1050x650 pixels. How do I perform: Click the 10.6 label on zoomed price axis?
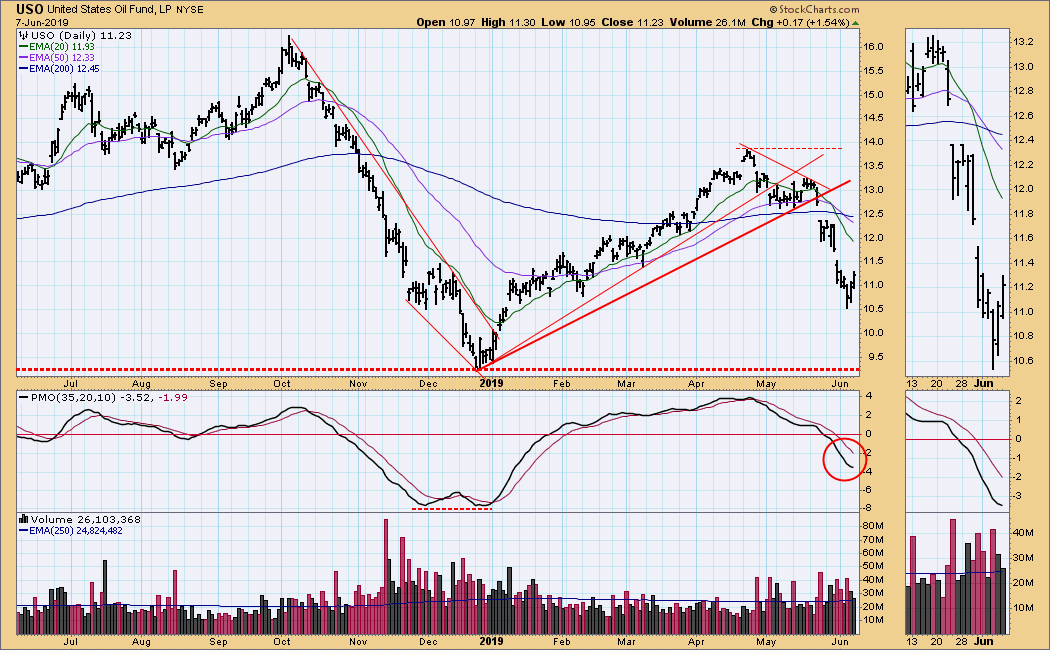point(1023,360)
